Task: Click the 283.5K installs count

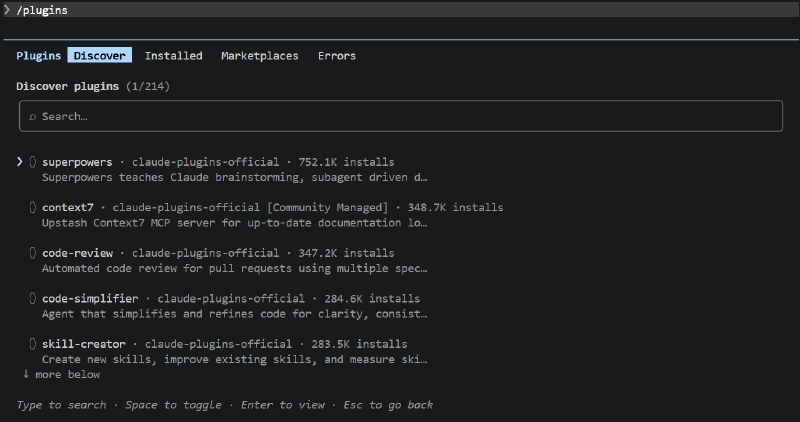Action: point(359,344)
